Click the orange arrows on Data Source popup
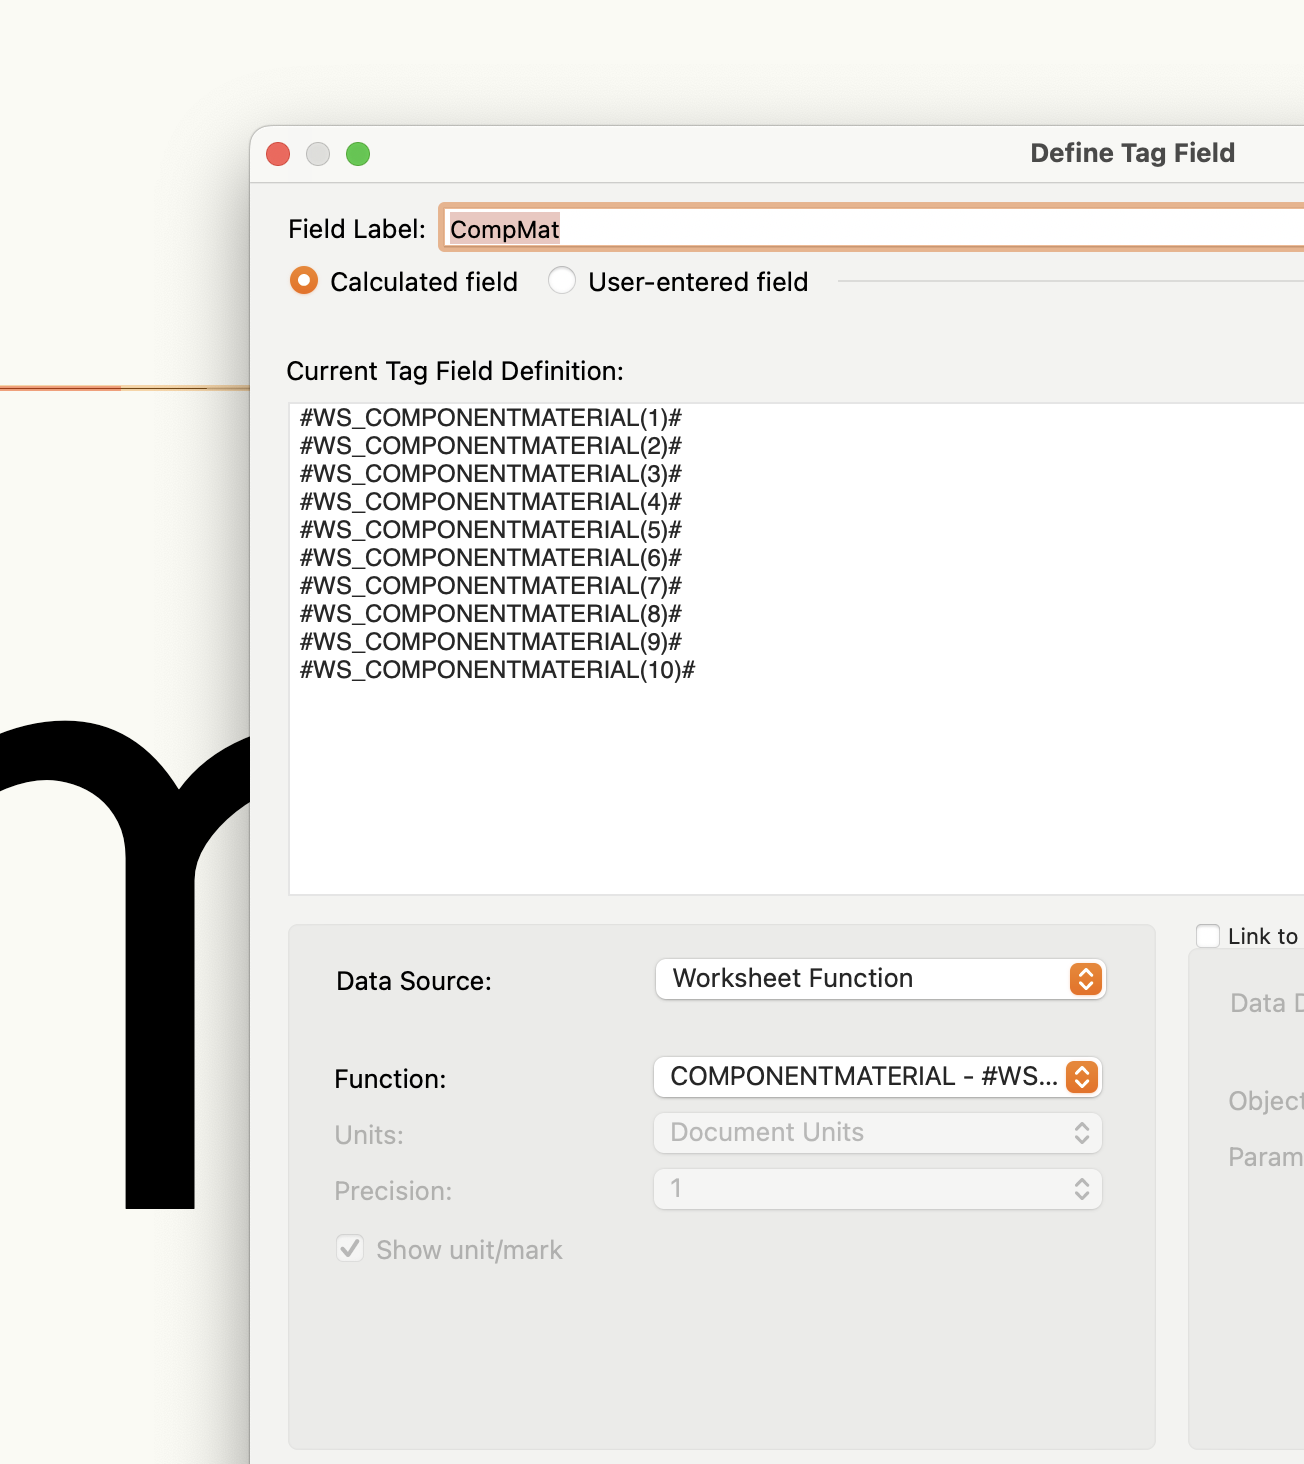The width and height of the screenshot is (1304, 1464). (x=1085, y=979)
